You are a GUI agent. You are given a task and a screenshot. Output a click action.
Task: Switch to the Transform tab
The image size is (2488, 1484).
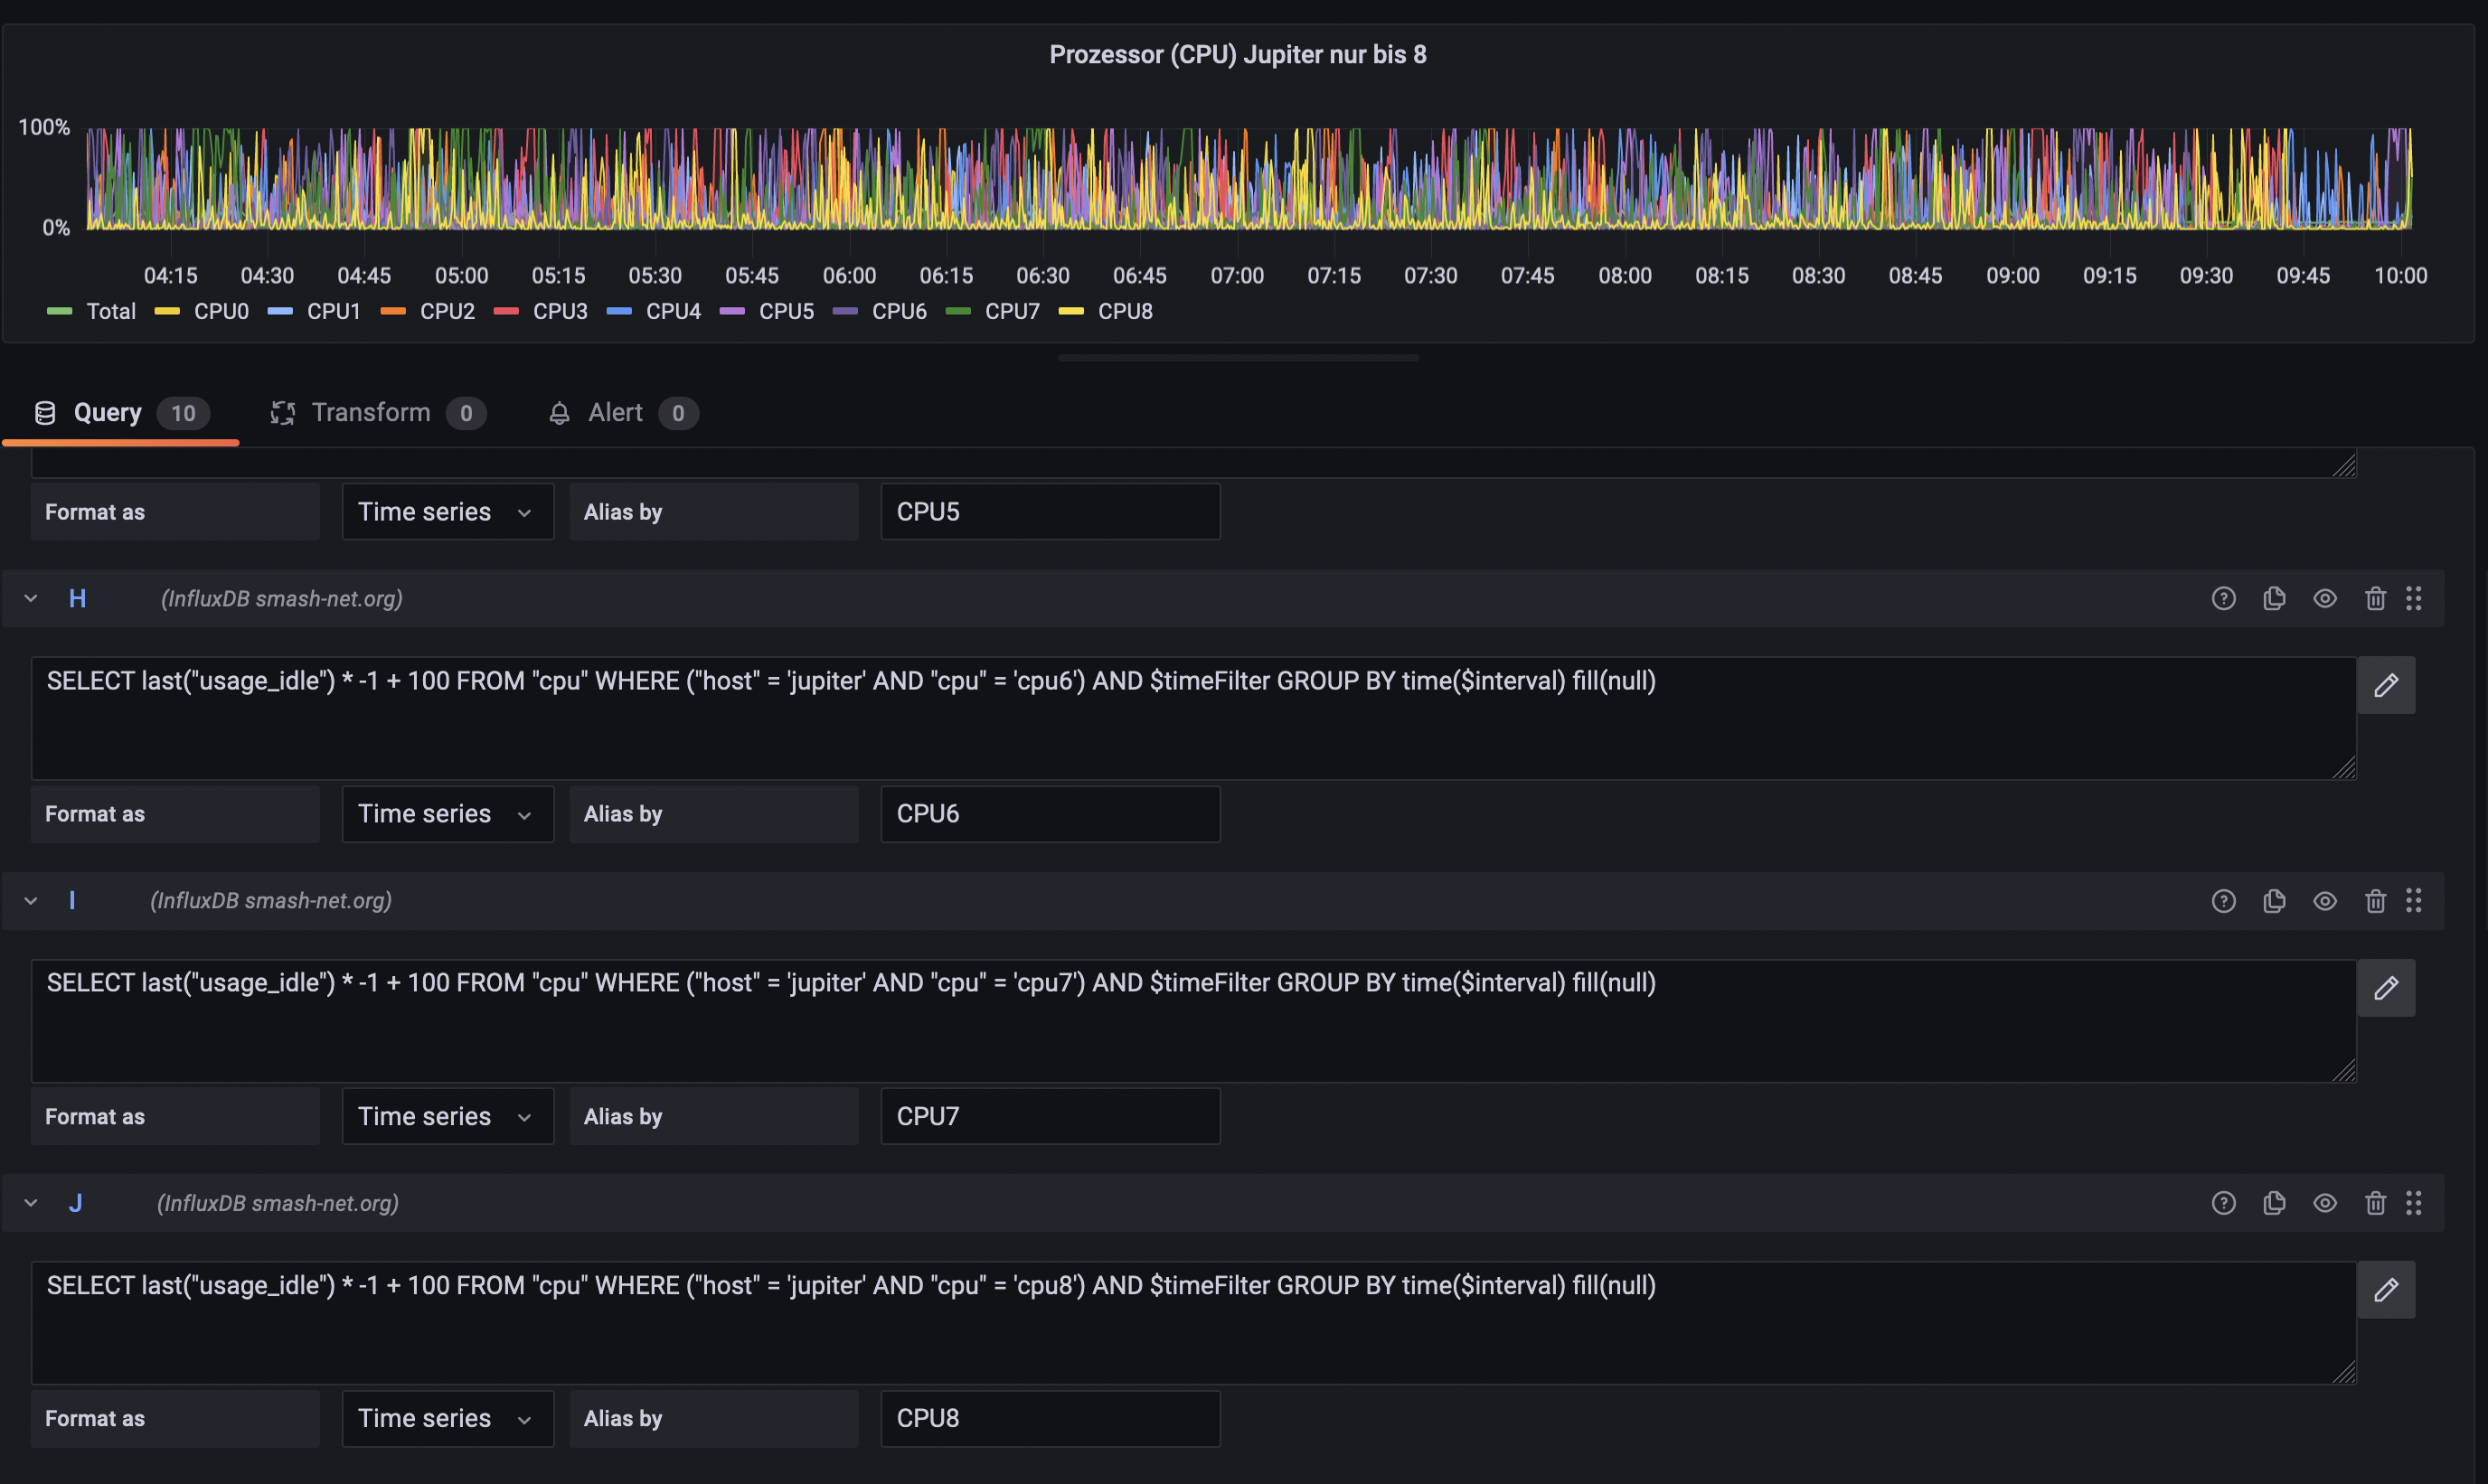369,412
